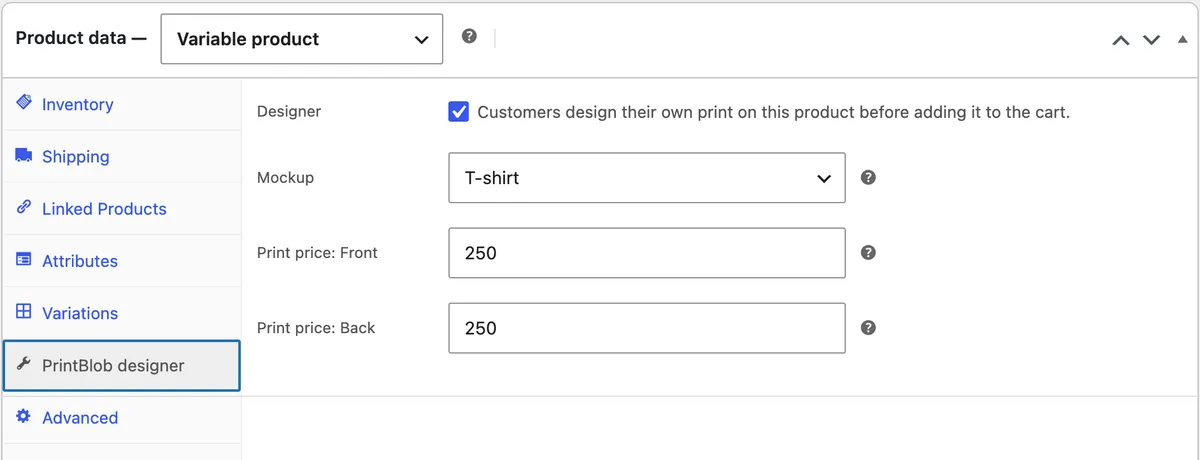Click the Product data heading
This screenshot has height=460, width=1200.
coord(81,38)
